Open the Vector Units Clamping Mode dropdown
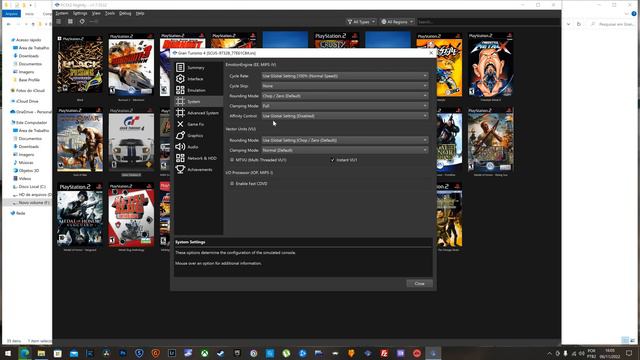The height and width of the screenshot is (360, 640). [x=344, y=150]
